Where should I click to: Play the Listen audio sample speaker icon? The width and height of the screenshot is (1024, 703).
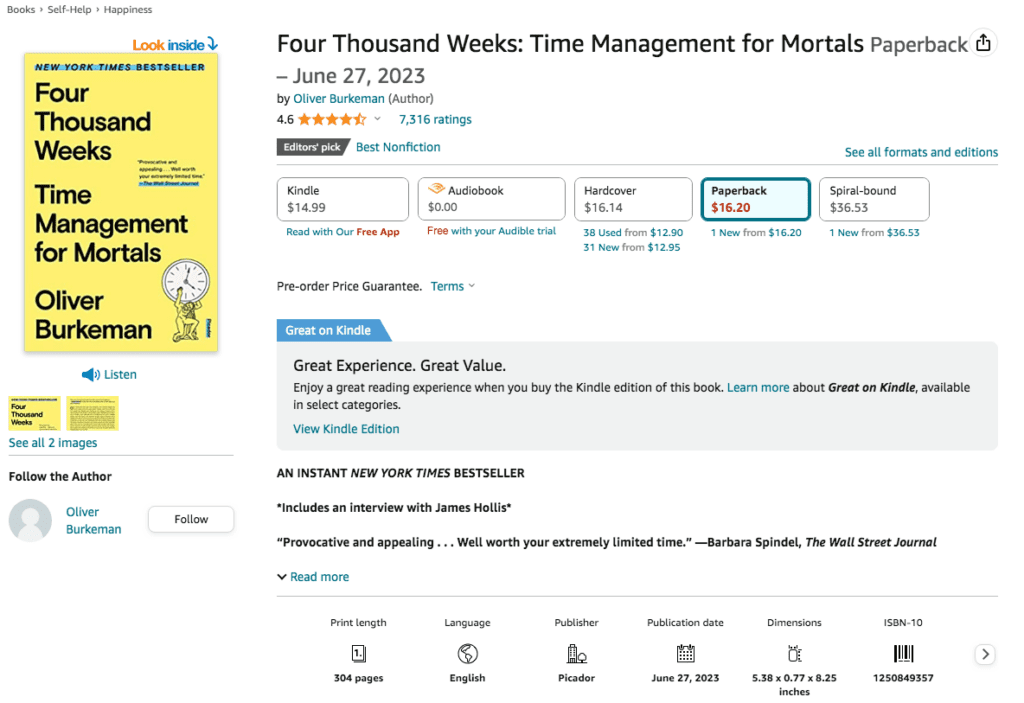(x=91, y=374)
